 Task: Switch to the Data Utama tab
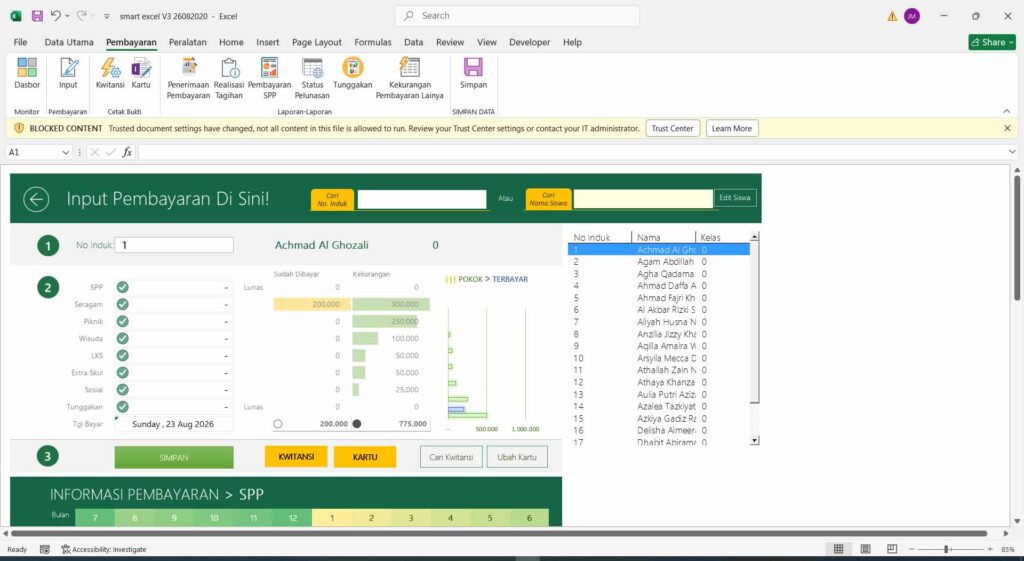pyautogui.click(x=69, y=42)
